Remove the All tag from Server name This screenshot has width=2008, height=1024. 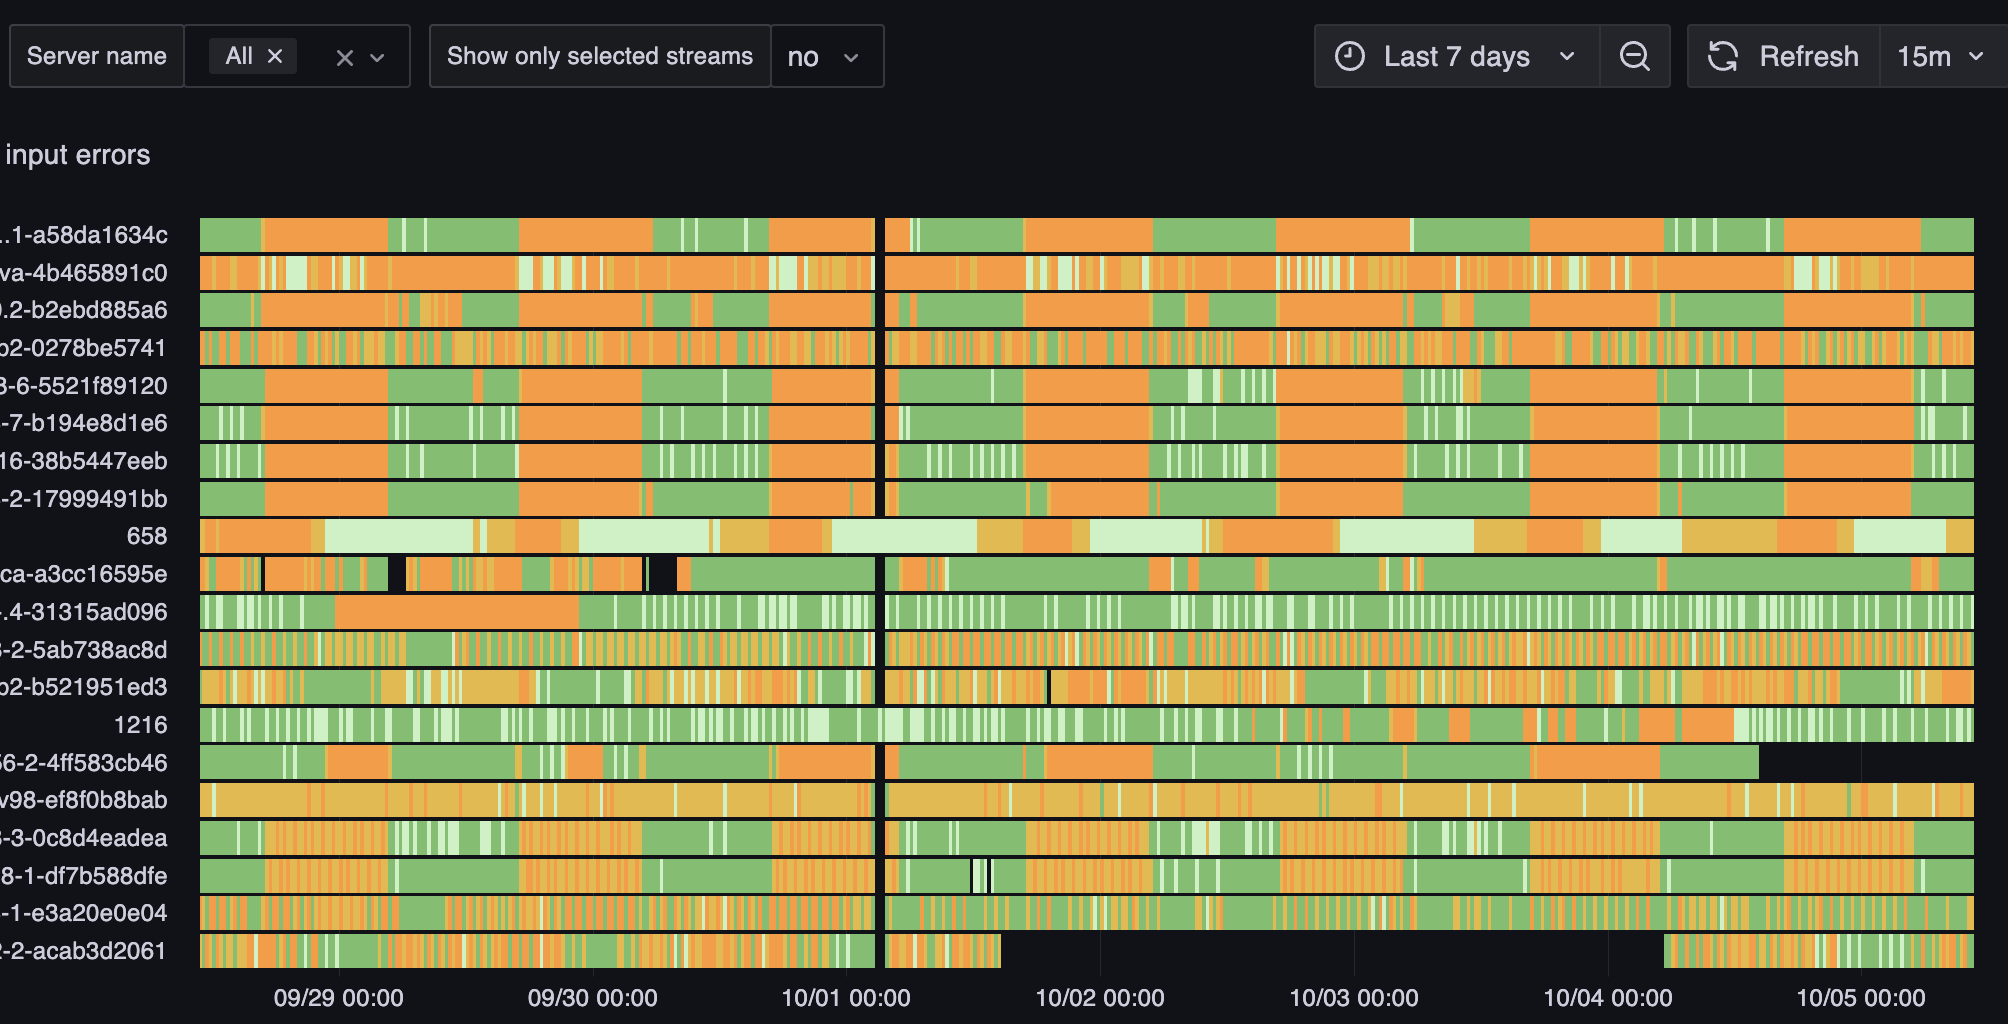[x=275, y=56]
